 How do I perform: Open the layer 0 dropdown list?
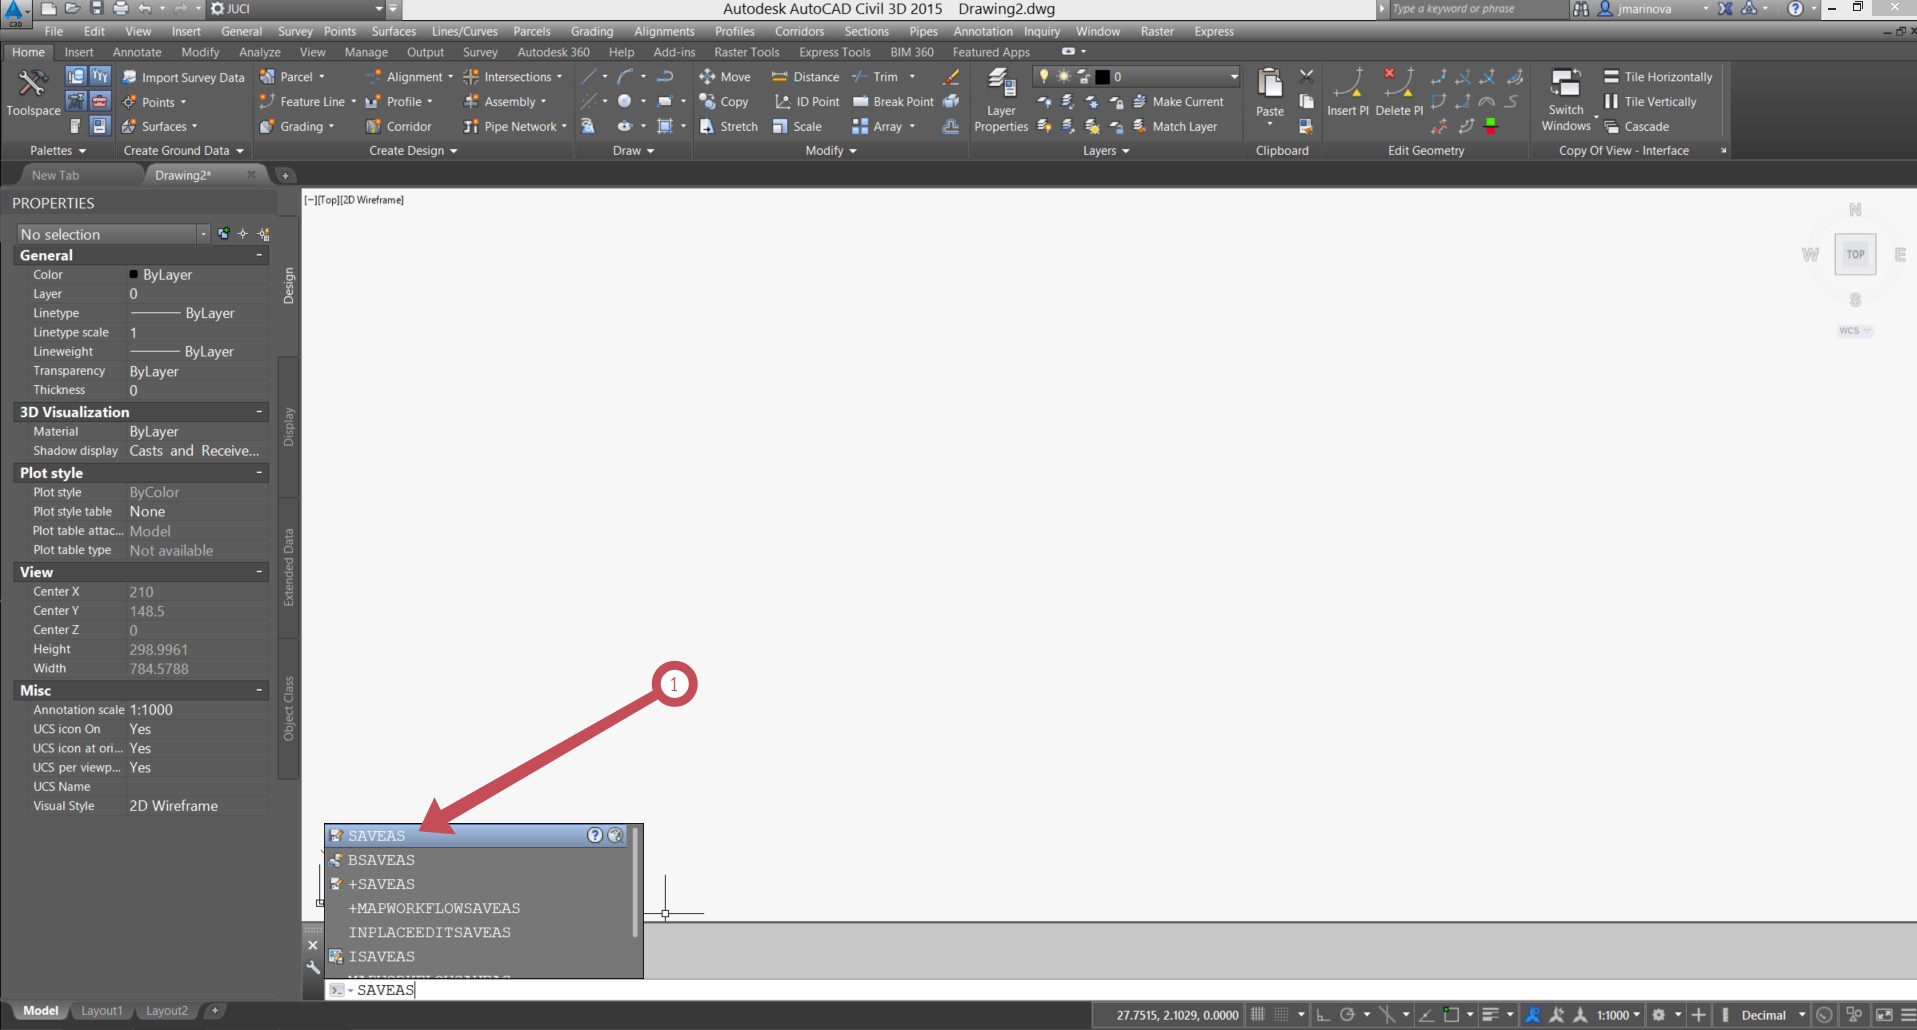point(1136,76)
